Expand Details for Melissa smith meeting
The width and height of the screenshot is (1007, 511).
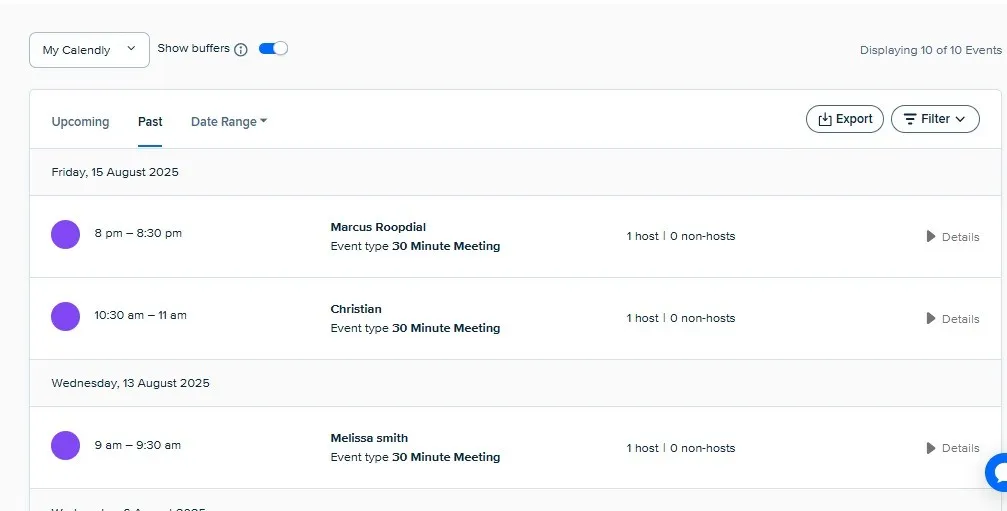(952, 448)
